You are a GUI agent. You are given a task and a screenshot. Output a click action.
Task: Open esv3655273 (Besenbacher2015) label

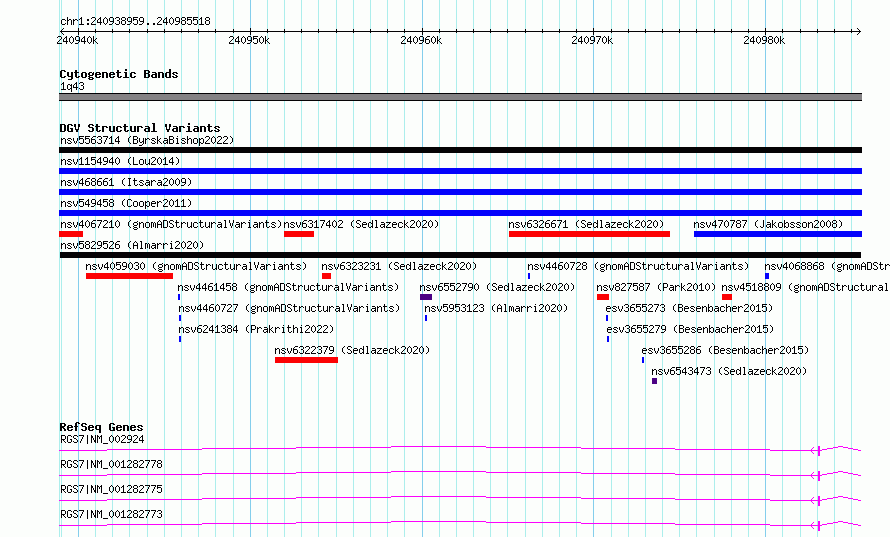689,308
